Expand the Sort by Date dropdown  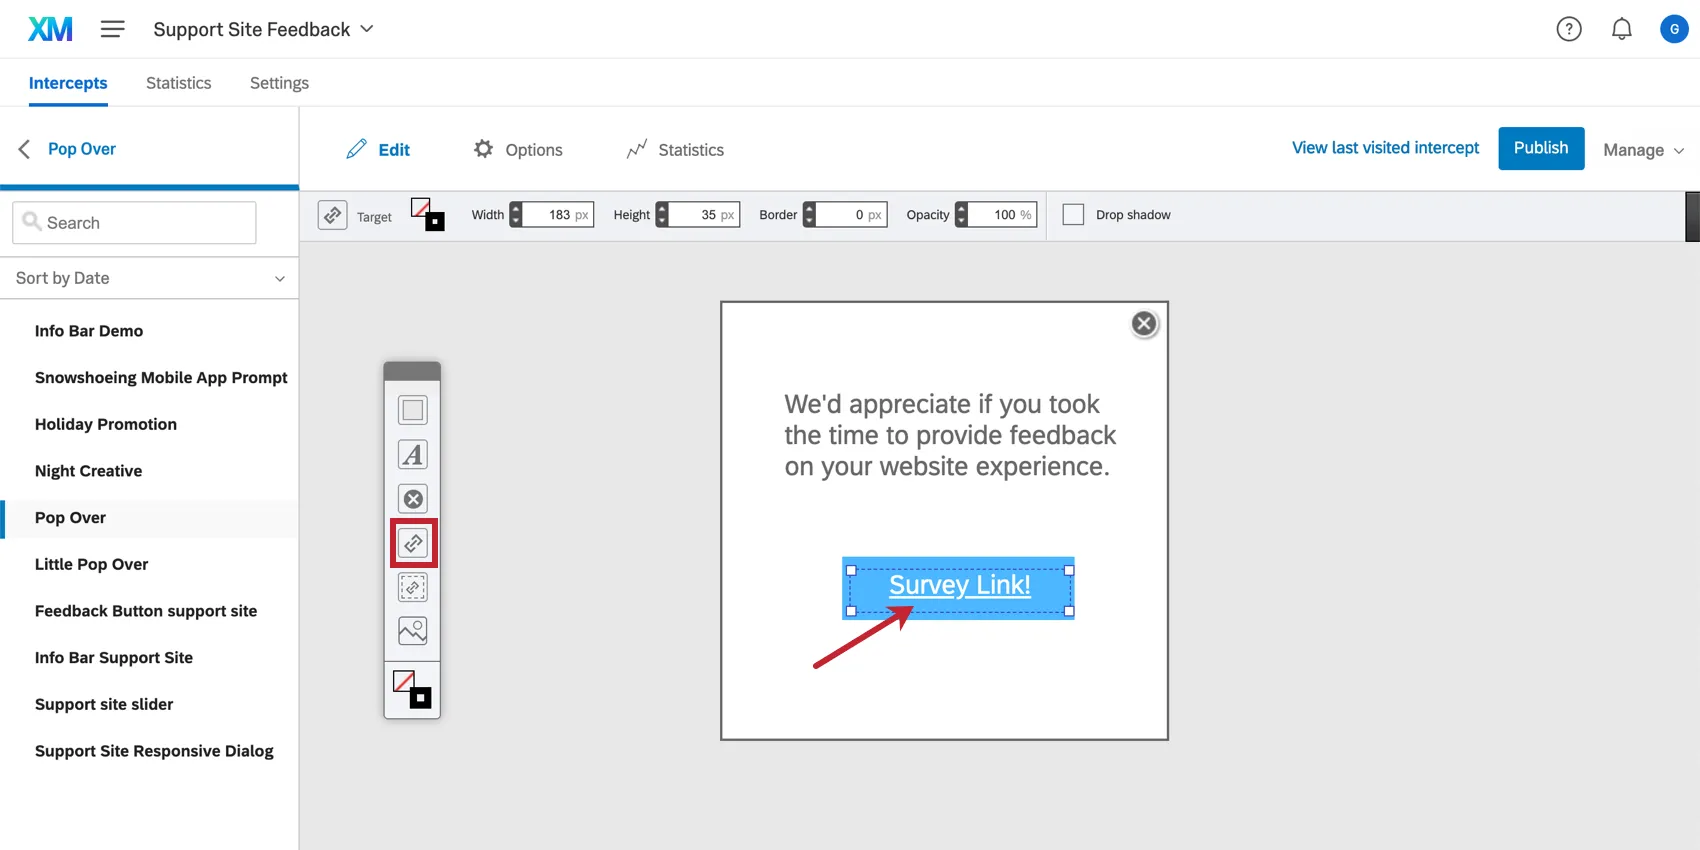point(149,278)
